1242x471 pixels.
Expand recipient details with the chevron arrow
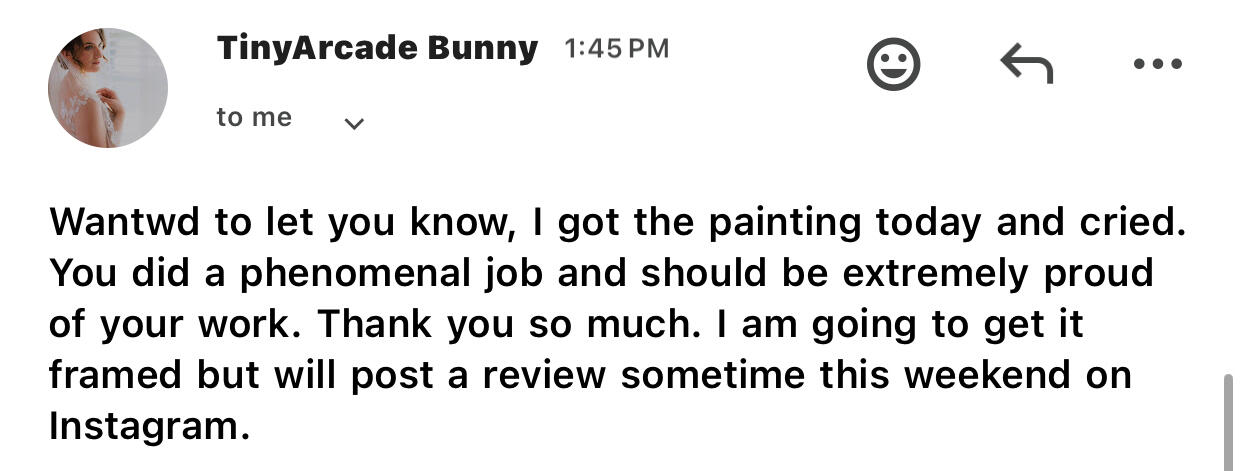click(353, 124)
